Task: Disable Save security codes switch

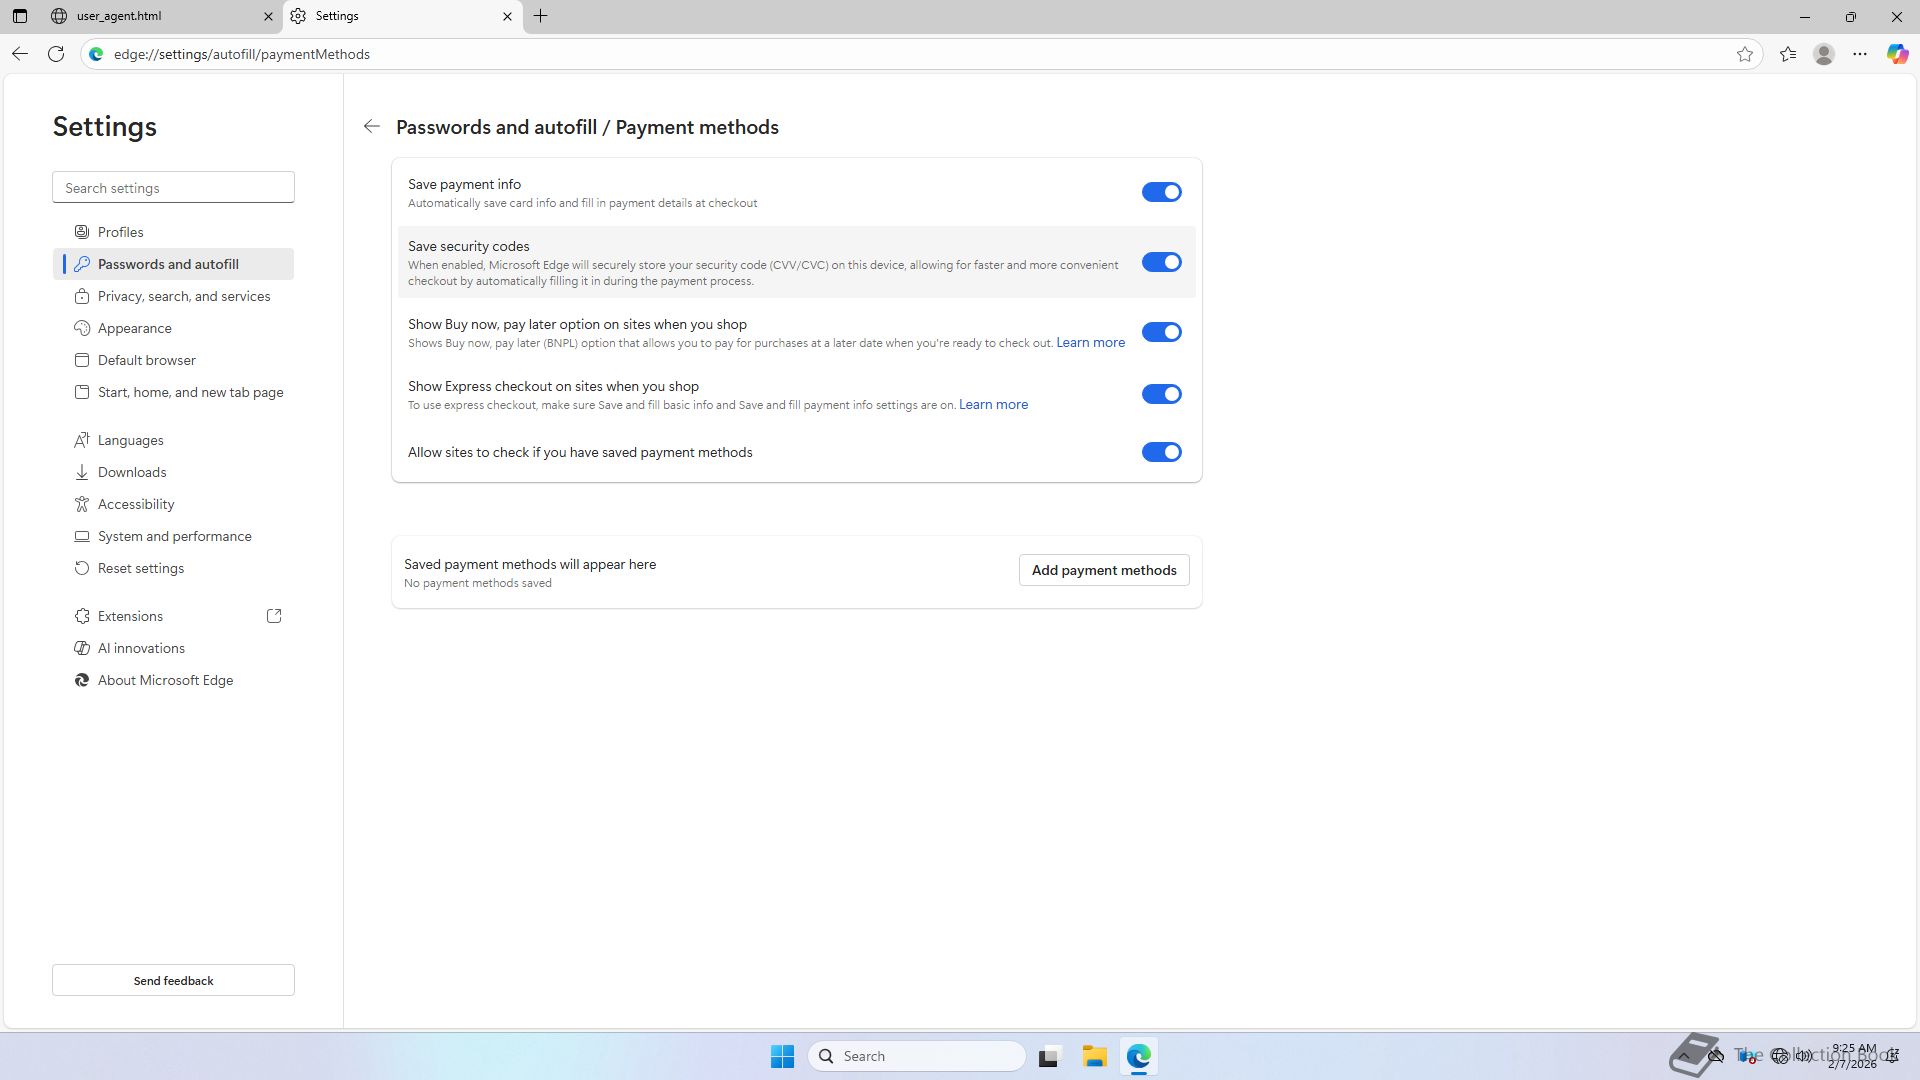Action: click(1161, 262)
